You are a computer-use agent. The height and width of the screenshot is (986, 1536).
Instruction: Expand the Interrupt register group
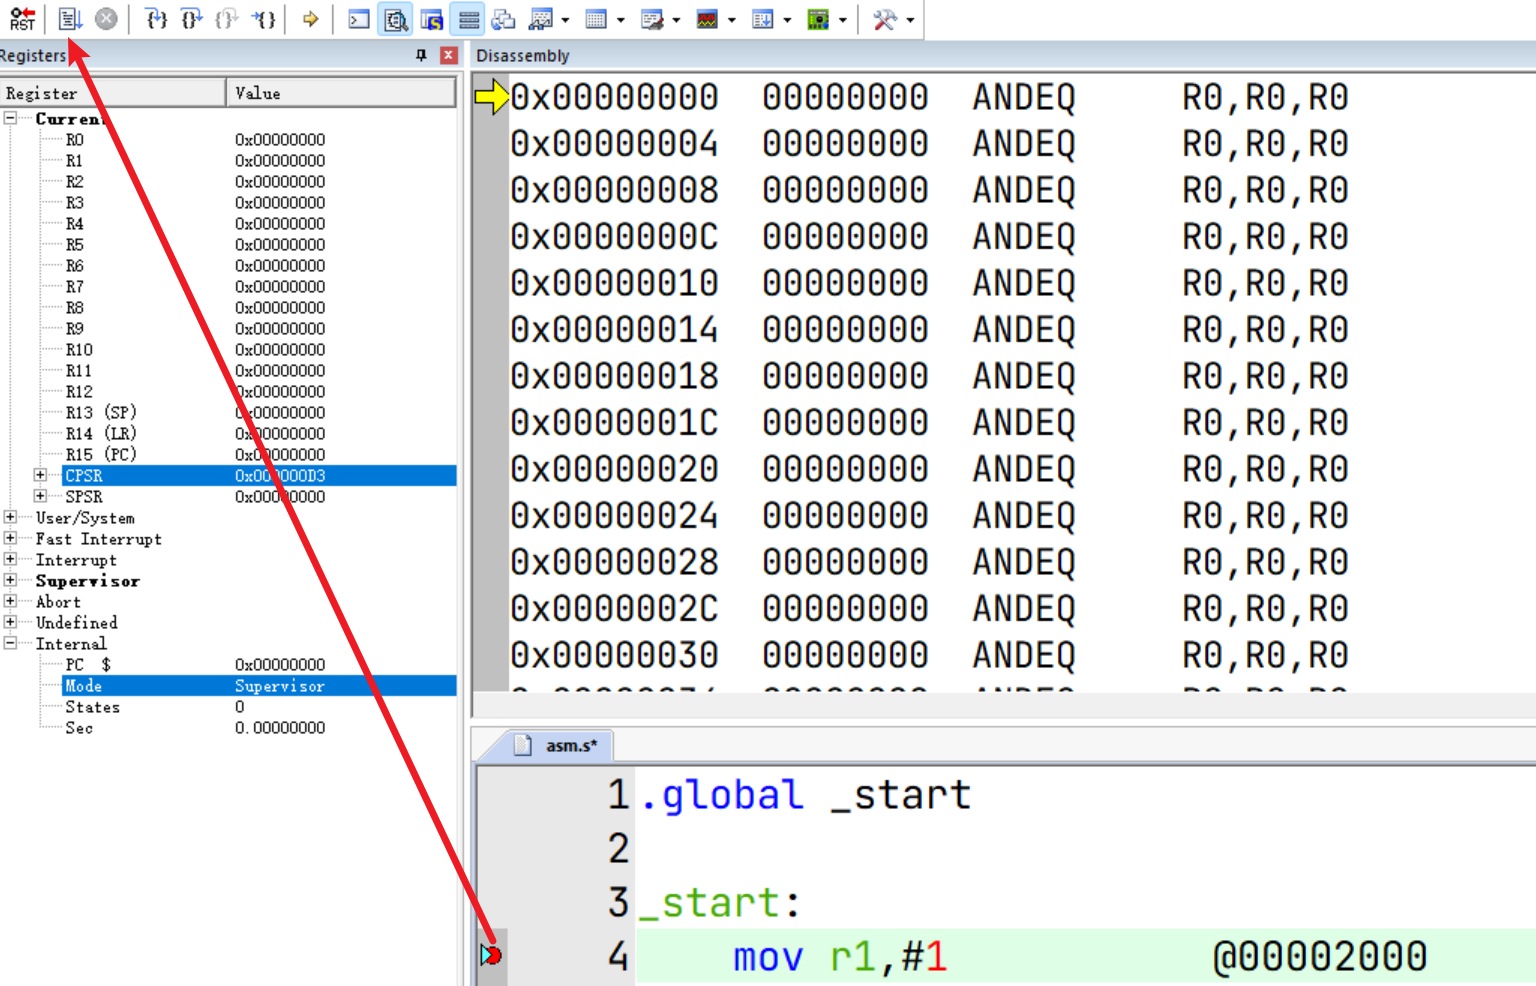[x=10, y=559]
